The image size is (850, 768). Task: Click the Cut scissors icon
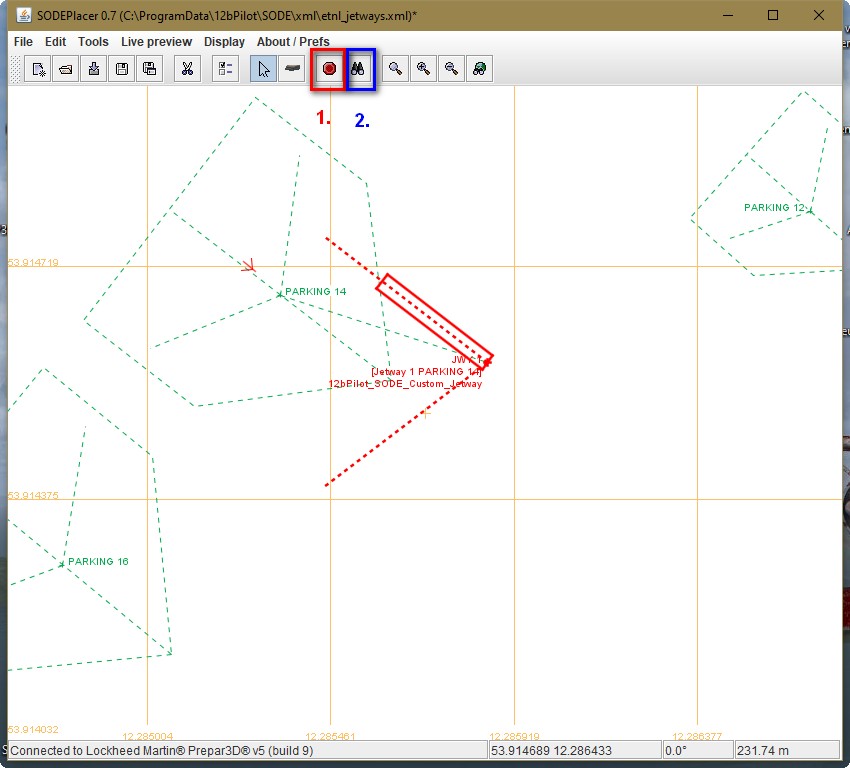186,69
